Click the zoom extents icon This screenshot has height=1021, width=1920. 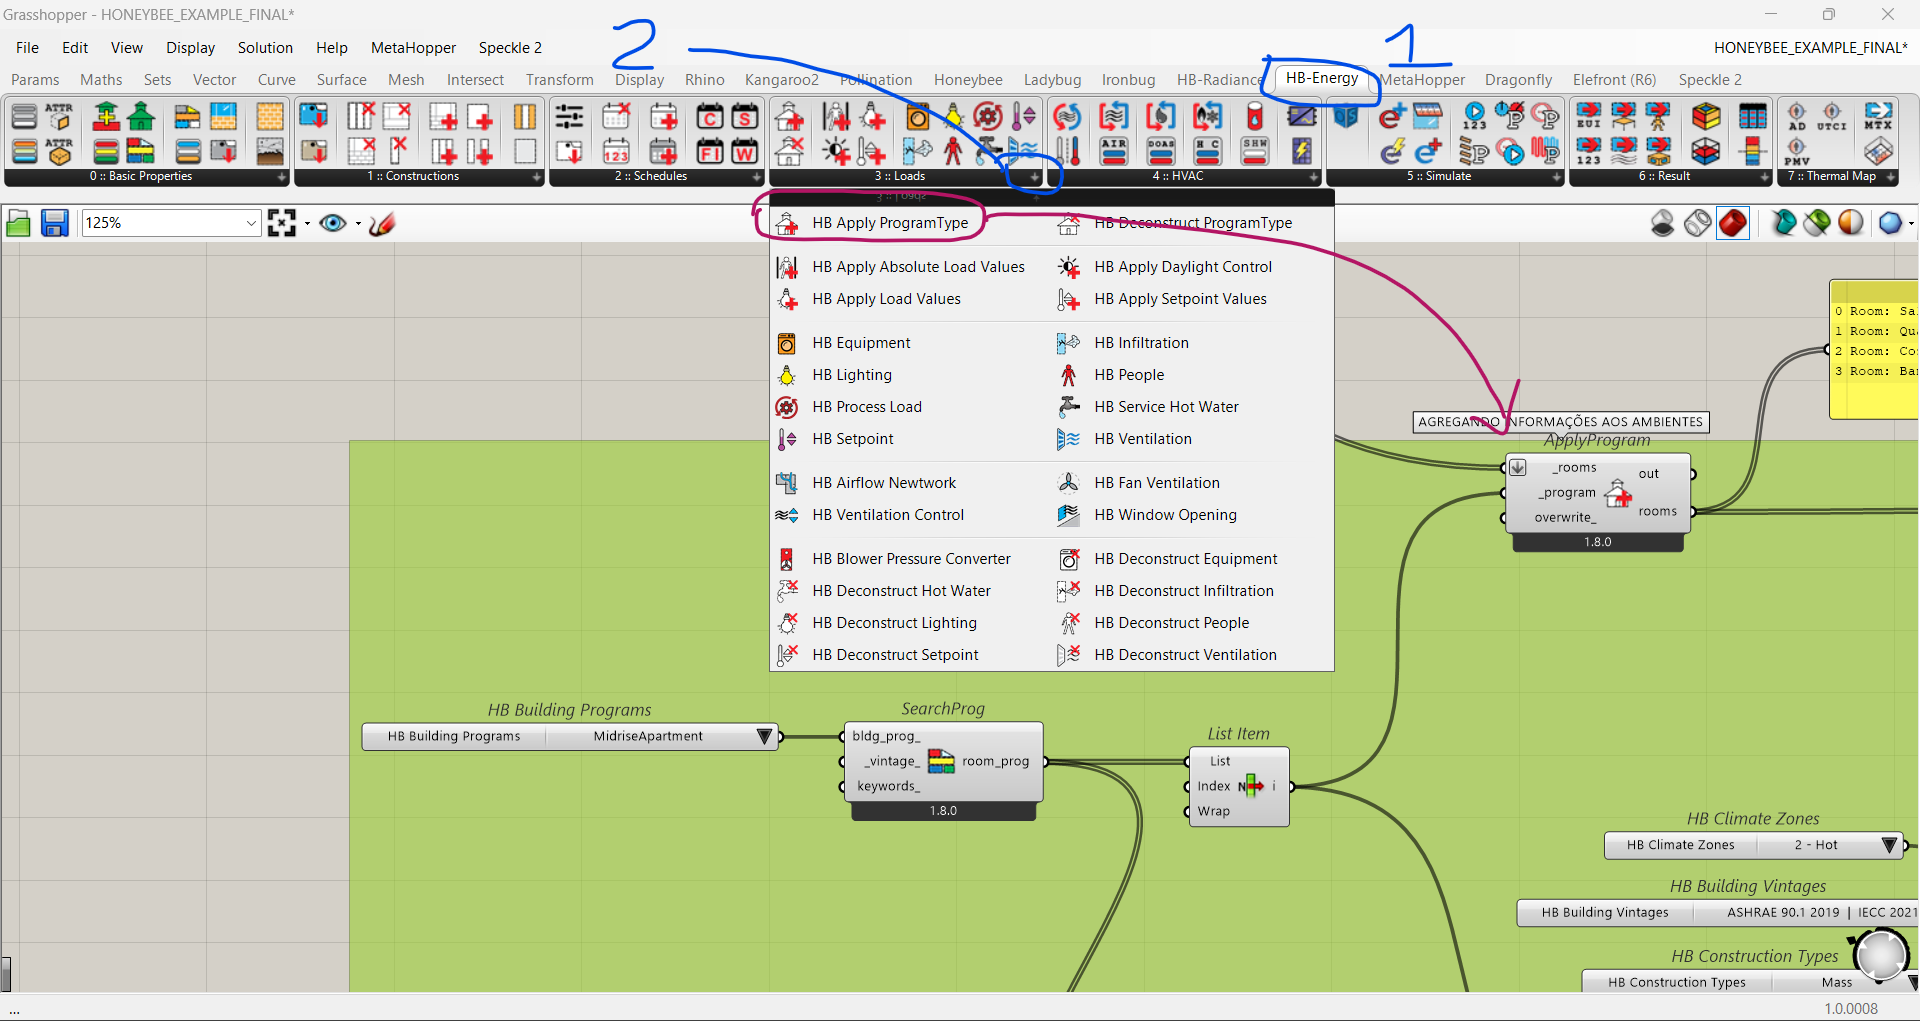pos(282,223)
